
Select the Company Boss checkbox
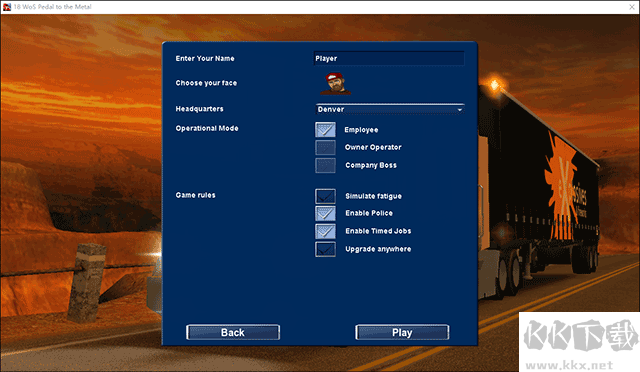tap(325, 165)
